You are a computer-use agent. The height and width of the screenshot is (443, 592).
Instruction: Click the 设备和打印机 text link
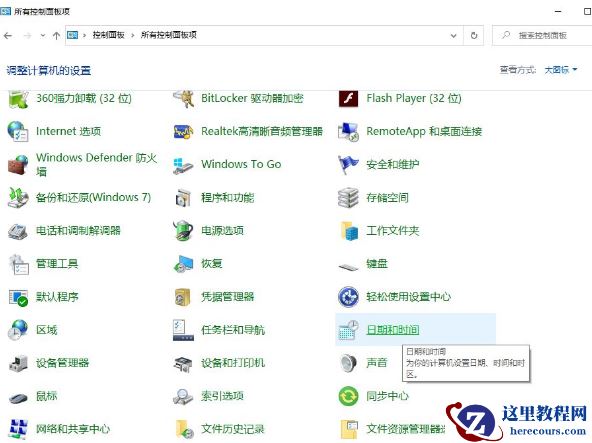pyautogui.click(x=233, y=363)
